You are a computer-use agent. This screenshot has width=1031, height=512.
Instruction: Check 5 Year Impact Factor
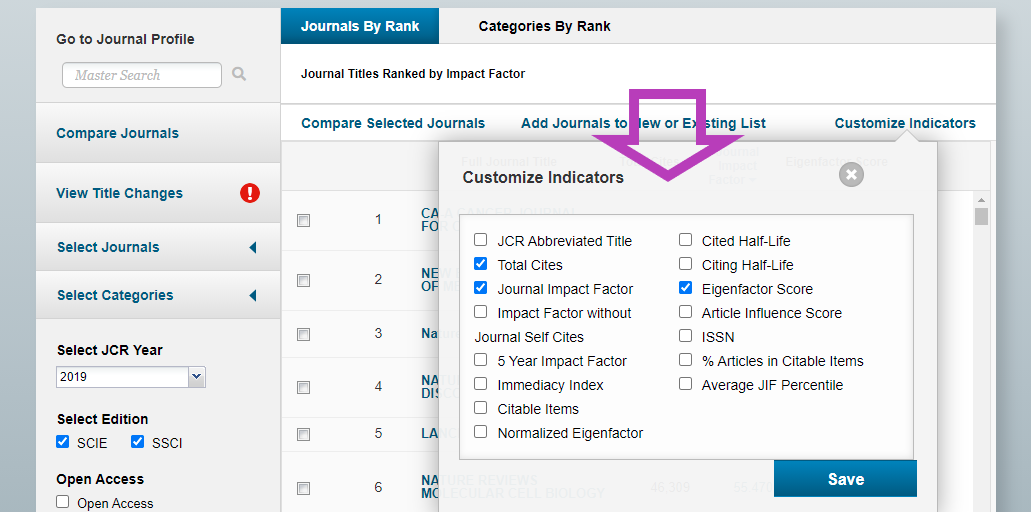481,360
